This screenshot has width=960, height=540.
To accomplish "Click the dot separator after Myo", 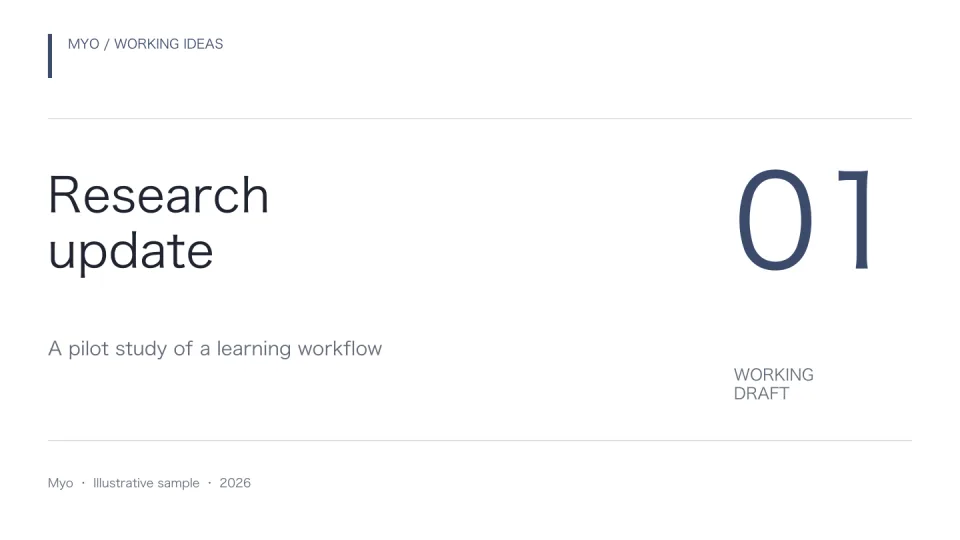I will pos(83,483).
